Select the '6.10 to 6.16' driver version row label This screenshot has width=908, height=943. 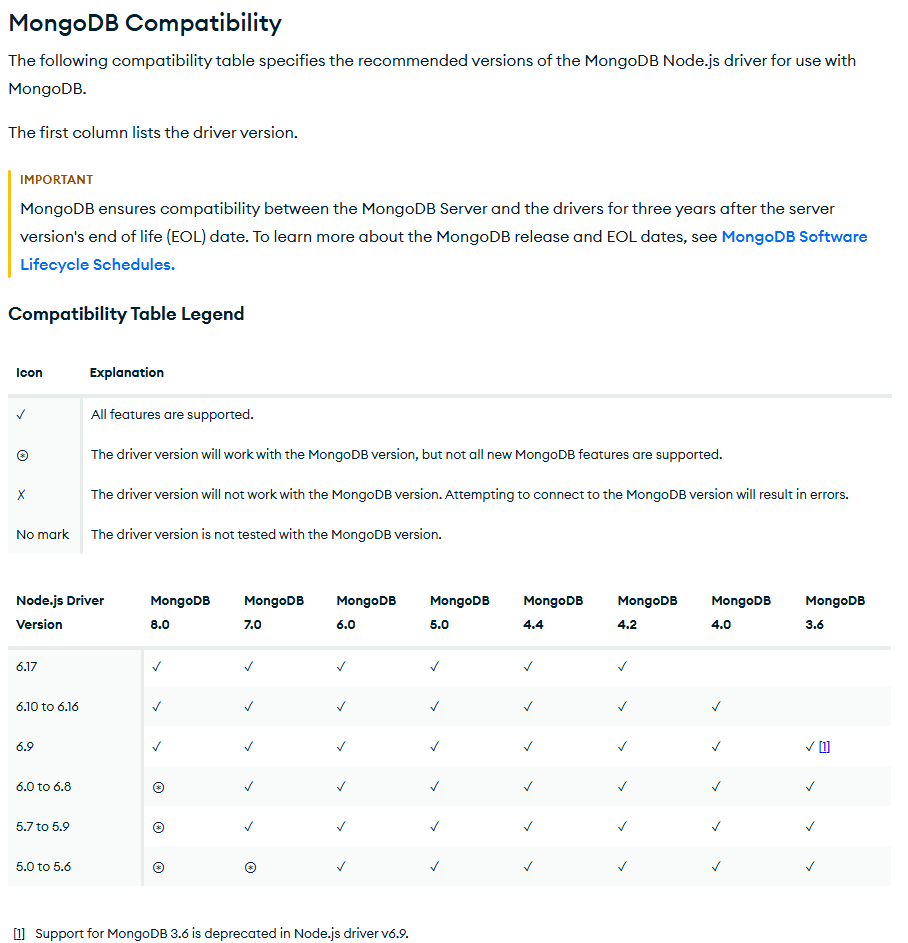point(47,706)
